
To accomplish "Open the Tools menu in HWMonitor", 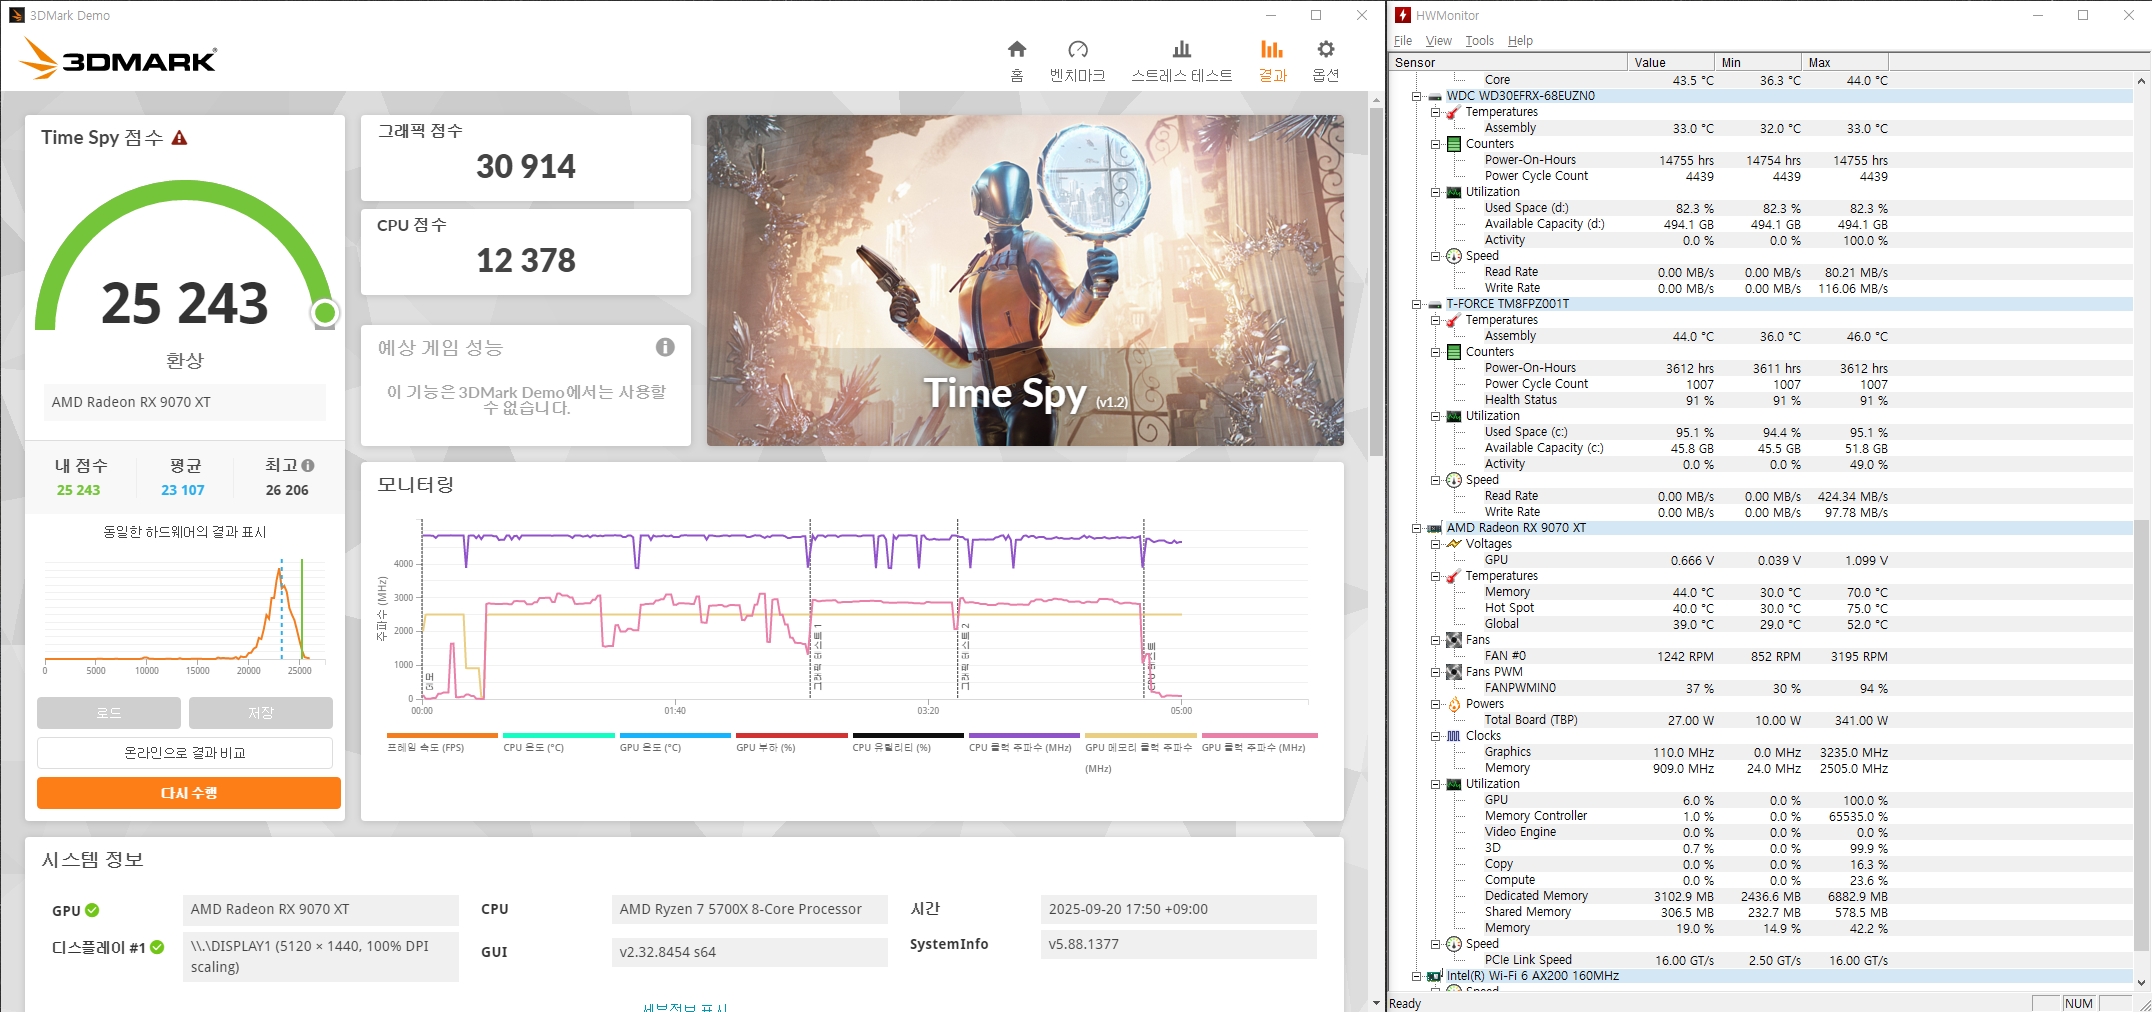I will click(1479, 41).
